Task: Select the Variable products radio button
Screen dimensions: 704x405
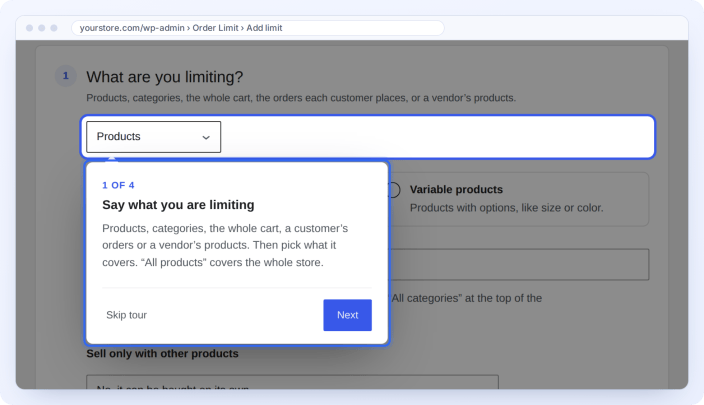Action: (394, 190)
